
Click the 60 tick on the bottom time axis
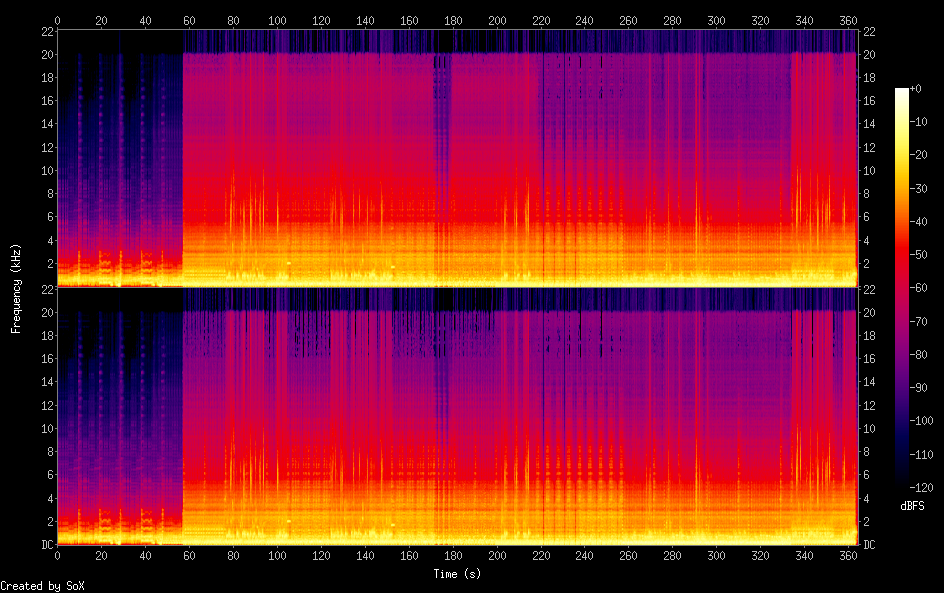(x=189, y=556)
